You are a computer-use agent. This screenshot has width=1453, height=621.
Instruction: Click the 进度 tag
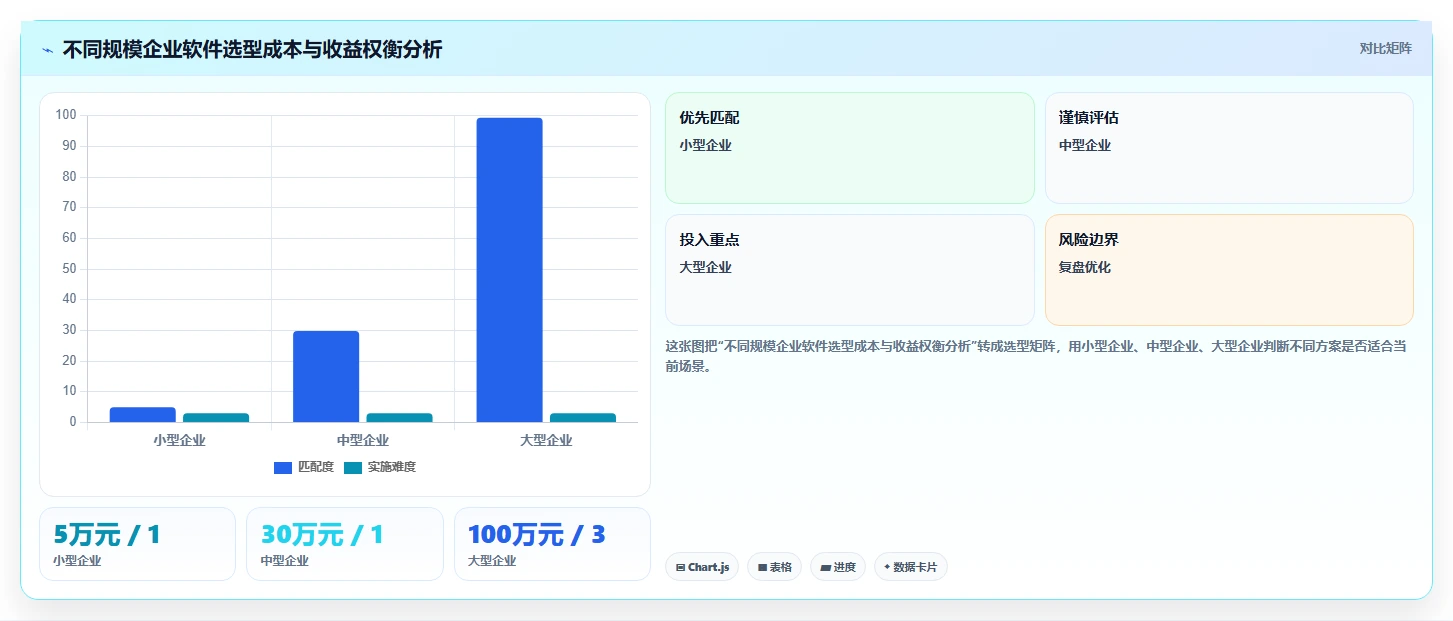pyautogui.click(x=838, y=567)
